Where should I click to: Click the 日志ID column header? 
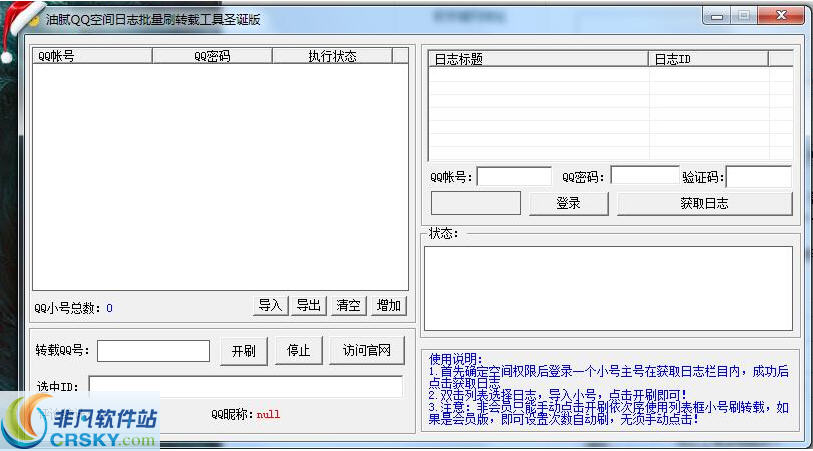pyautogui.click(x=708, y=59)
